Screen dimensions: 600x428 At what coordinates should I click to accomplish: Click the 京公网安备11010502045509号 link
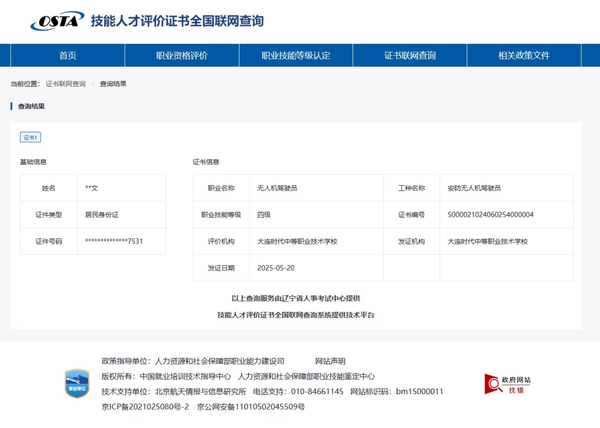pyautogui.click(x=251, y=406)
